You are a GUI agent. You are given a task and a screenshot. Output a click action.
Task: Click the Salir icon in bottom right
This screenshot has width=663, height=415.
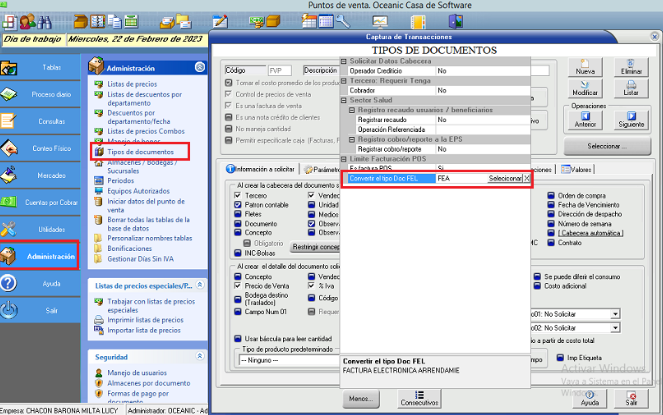[x=631, y=397]
